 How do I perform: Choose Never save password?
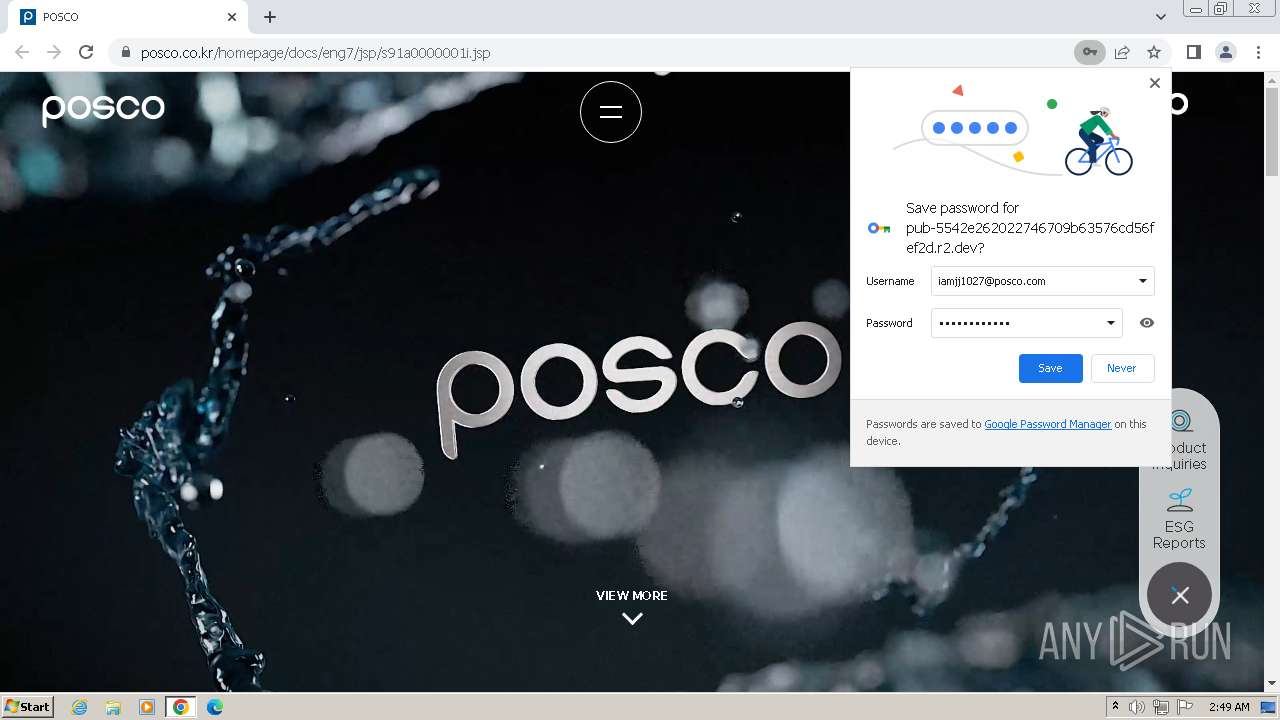point(1122,368)
